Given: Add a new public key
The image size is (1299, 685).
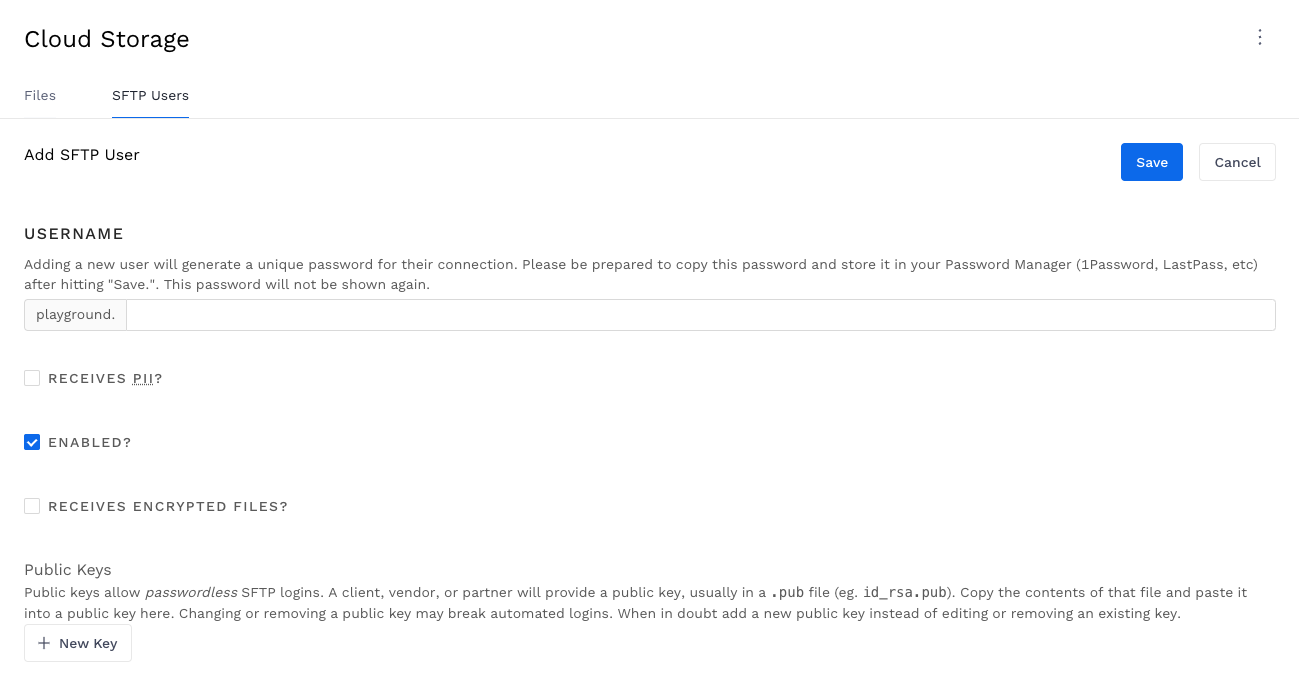Looking at the screenshot, I should (x=77, y=643).
